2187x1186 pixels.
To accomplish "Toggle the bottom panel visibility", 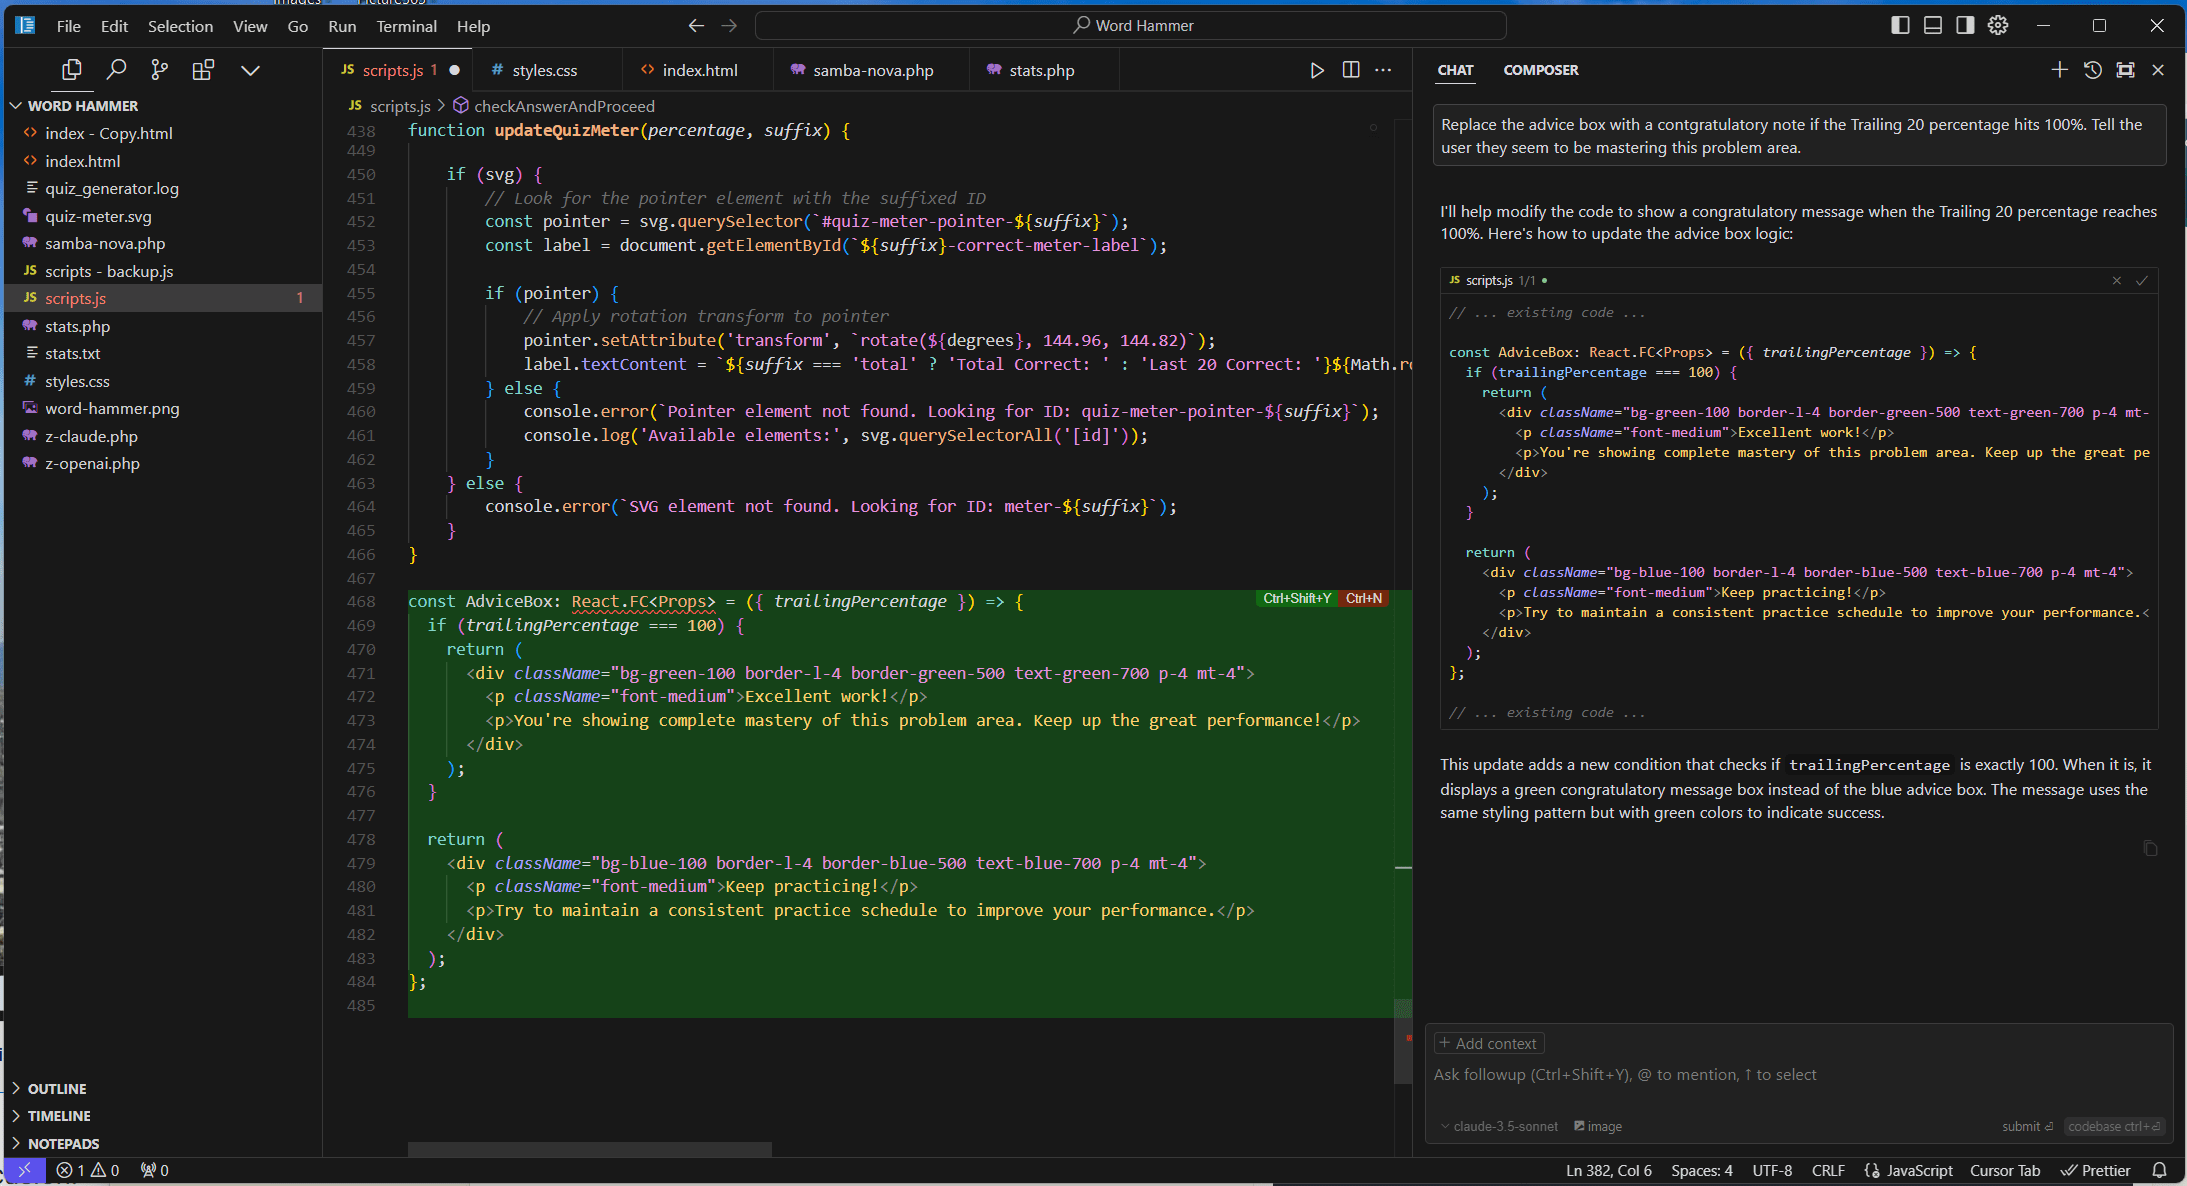I will point(1932,25).
